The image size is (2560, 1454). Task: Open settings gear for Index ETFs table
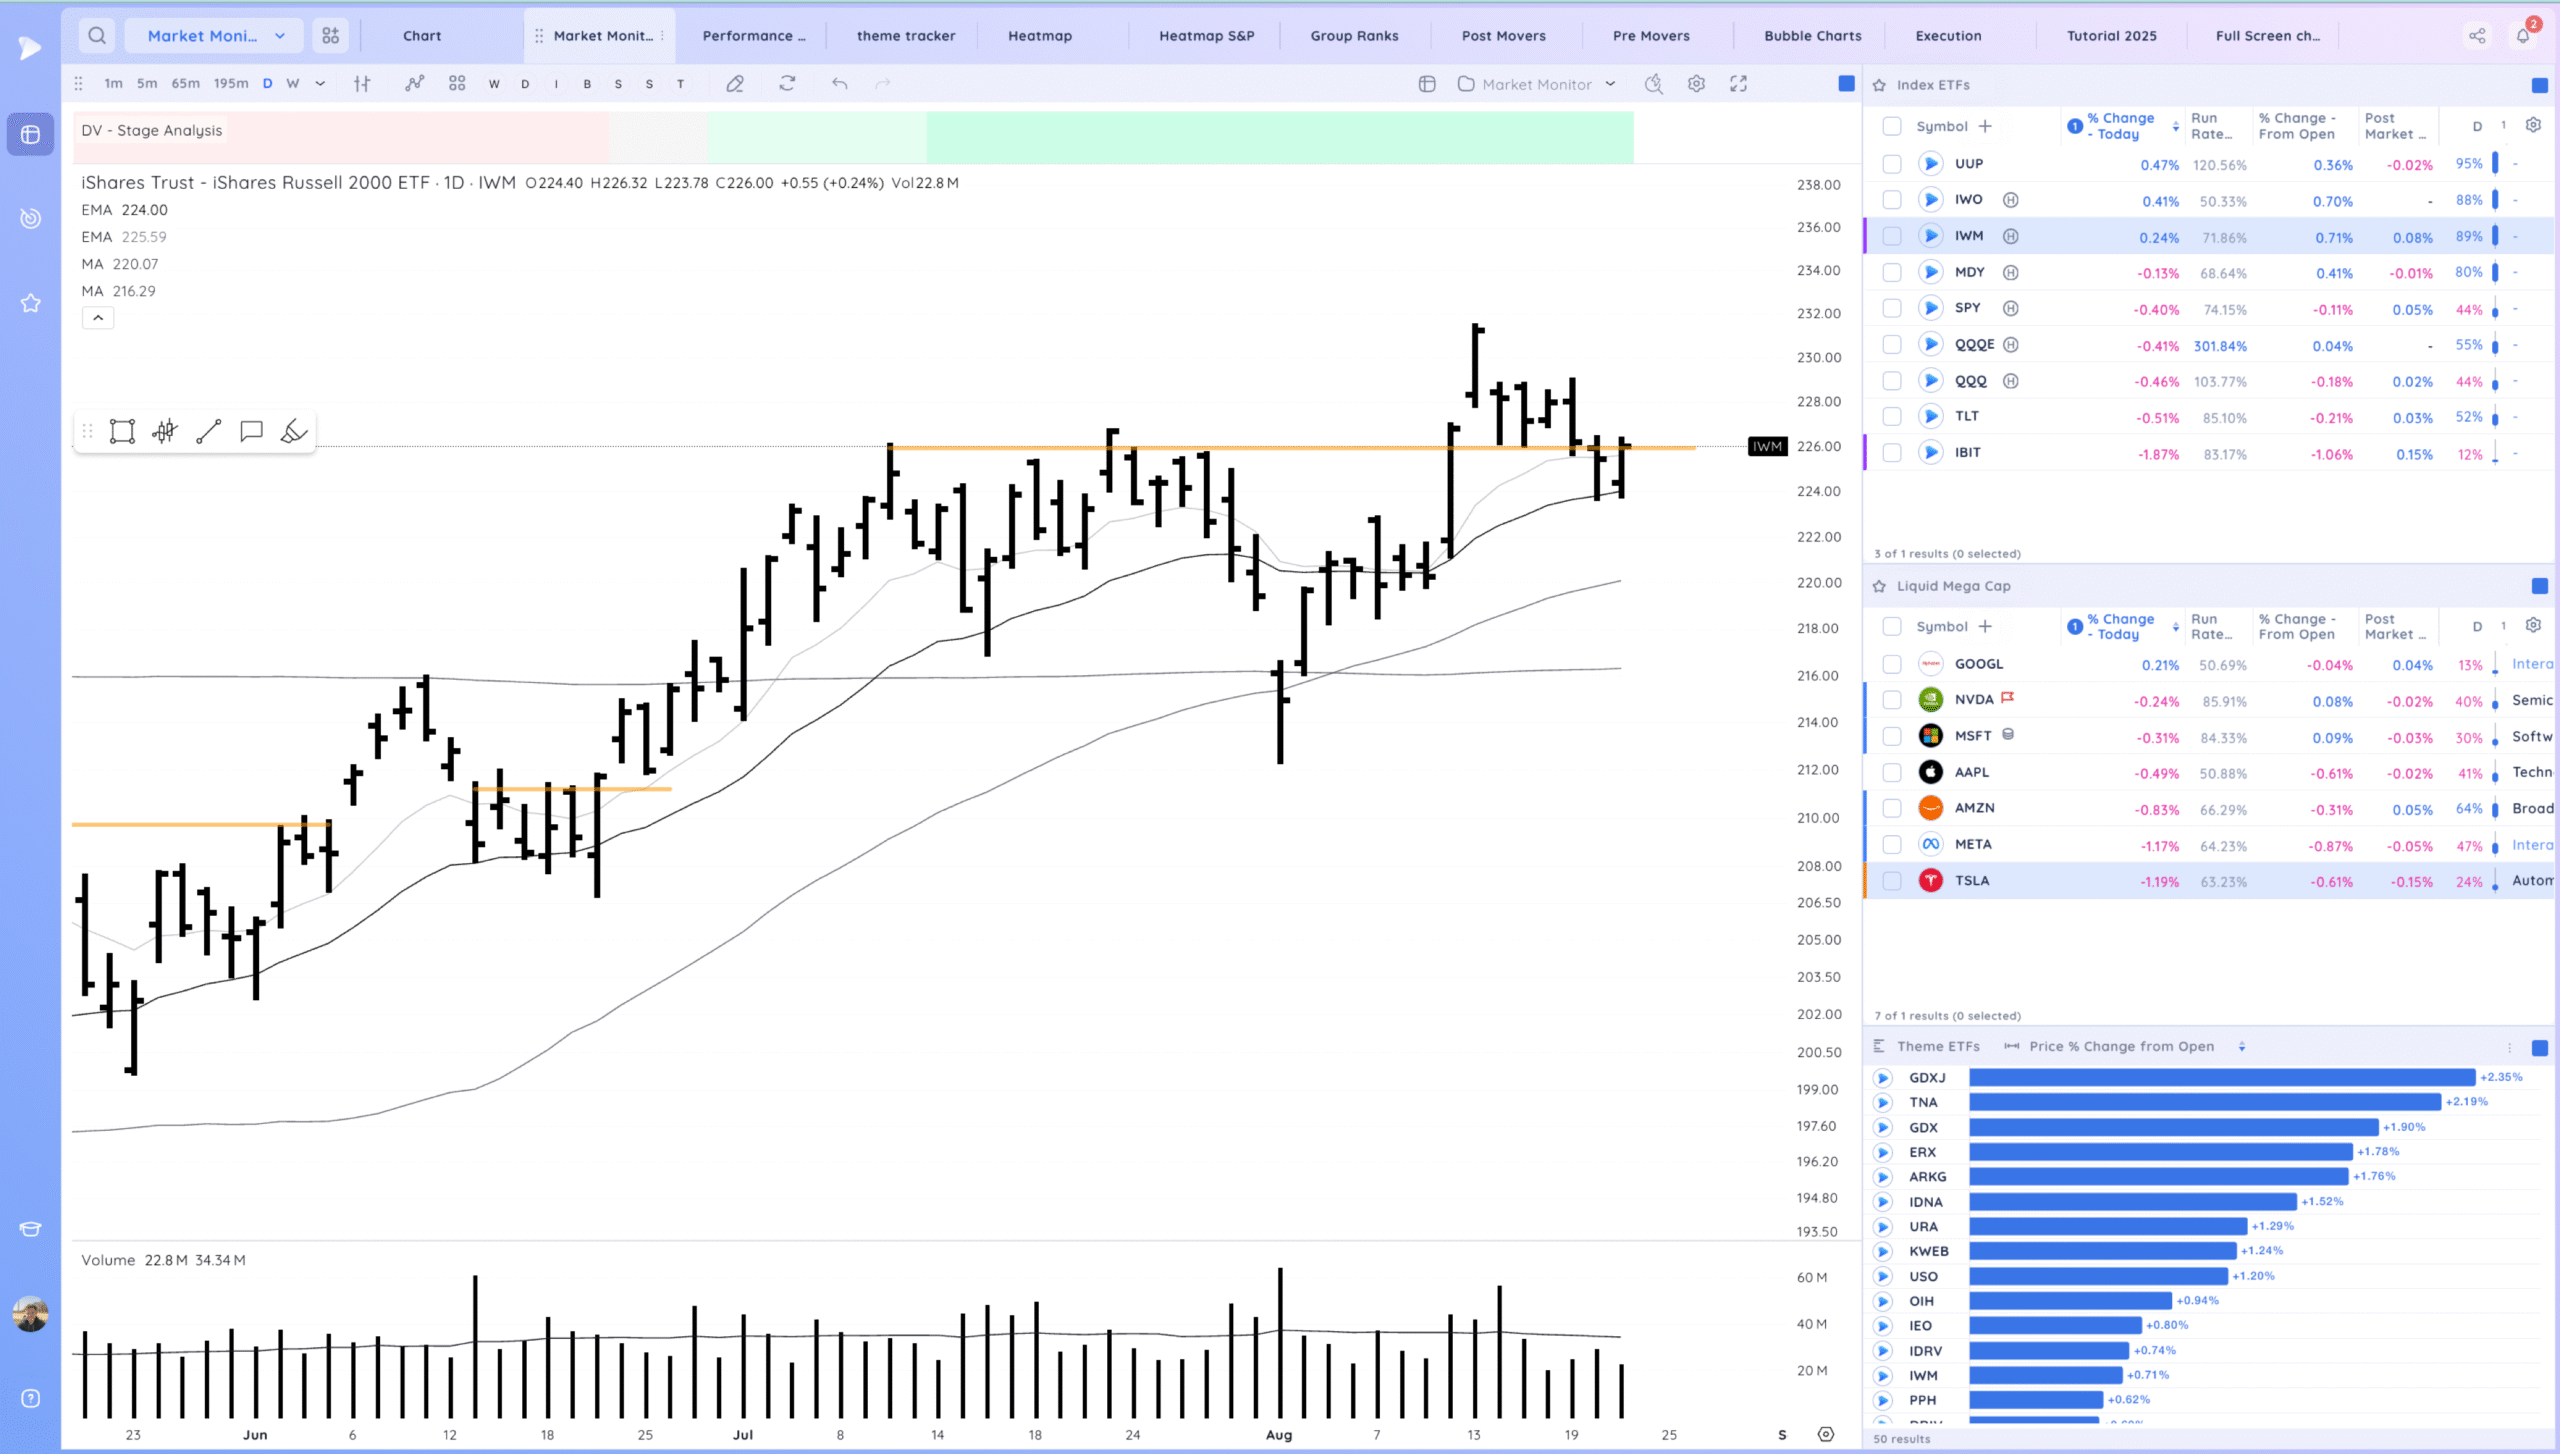[x=2533, y=125]
